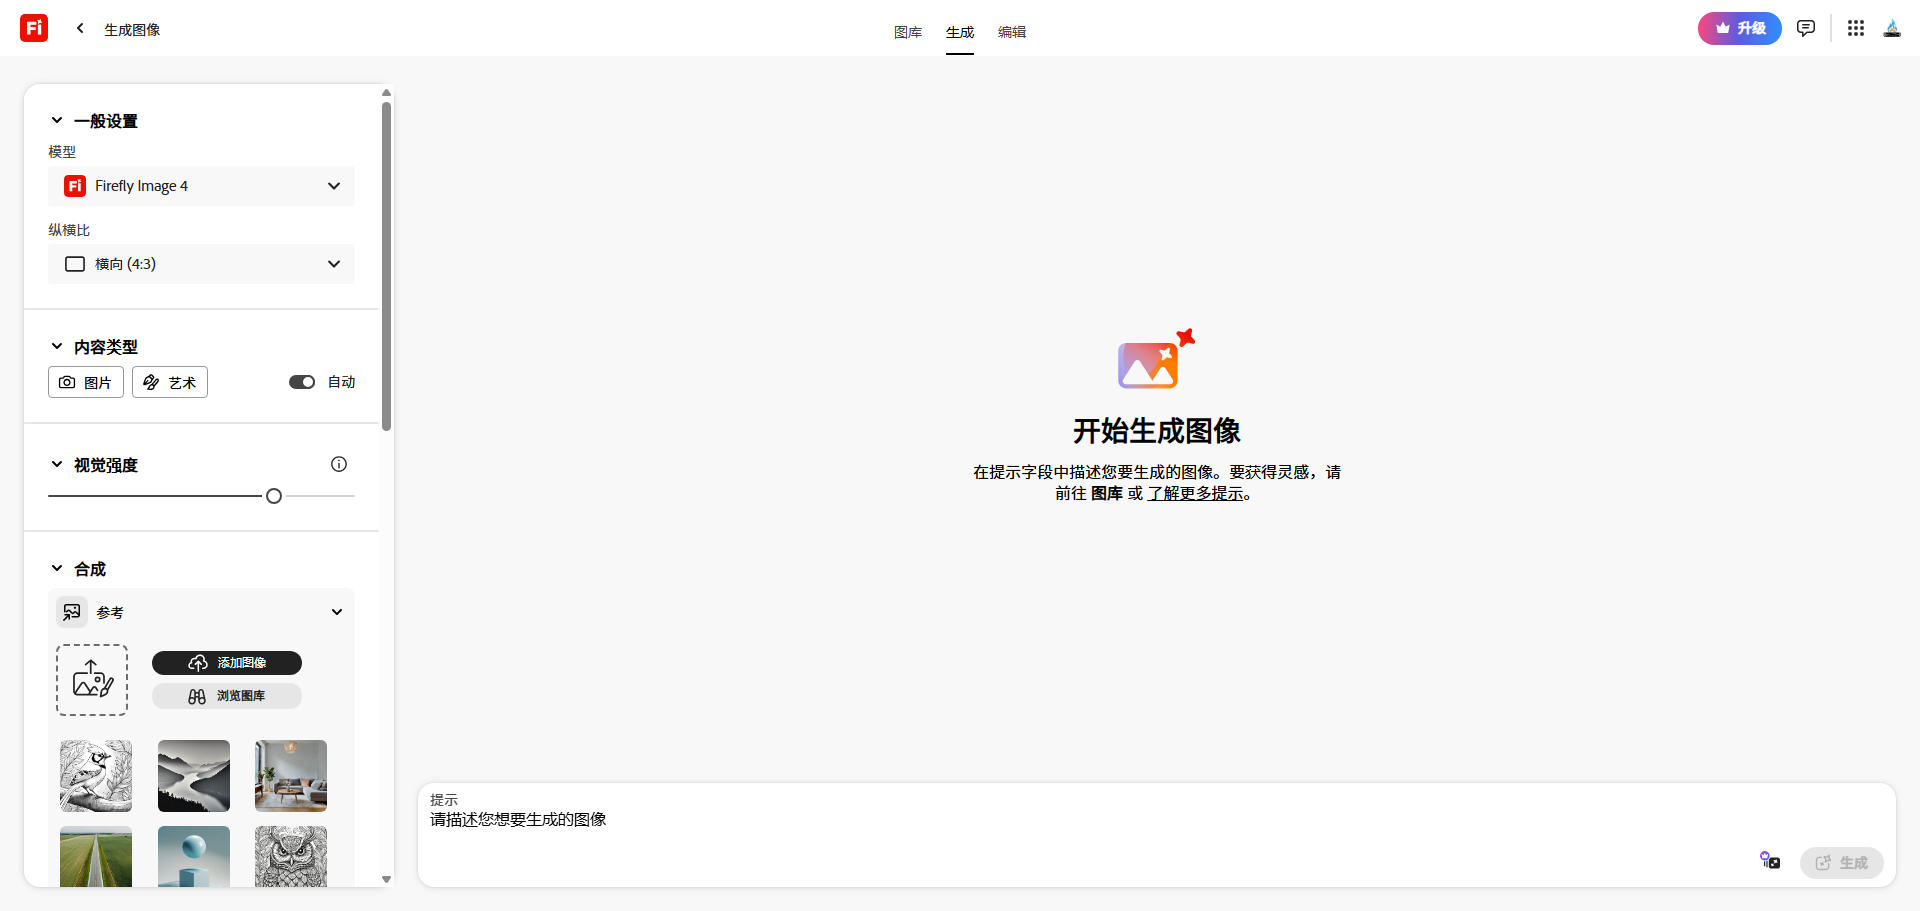Select the 艺术 content type option
This screenshot has width=1920, height=911.
[x=169, y=382]
